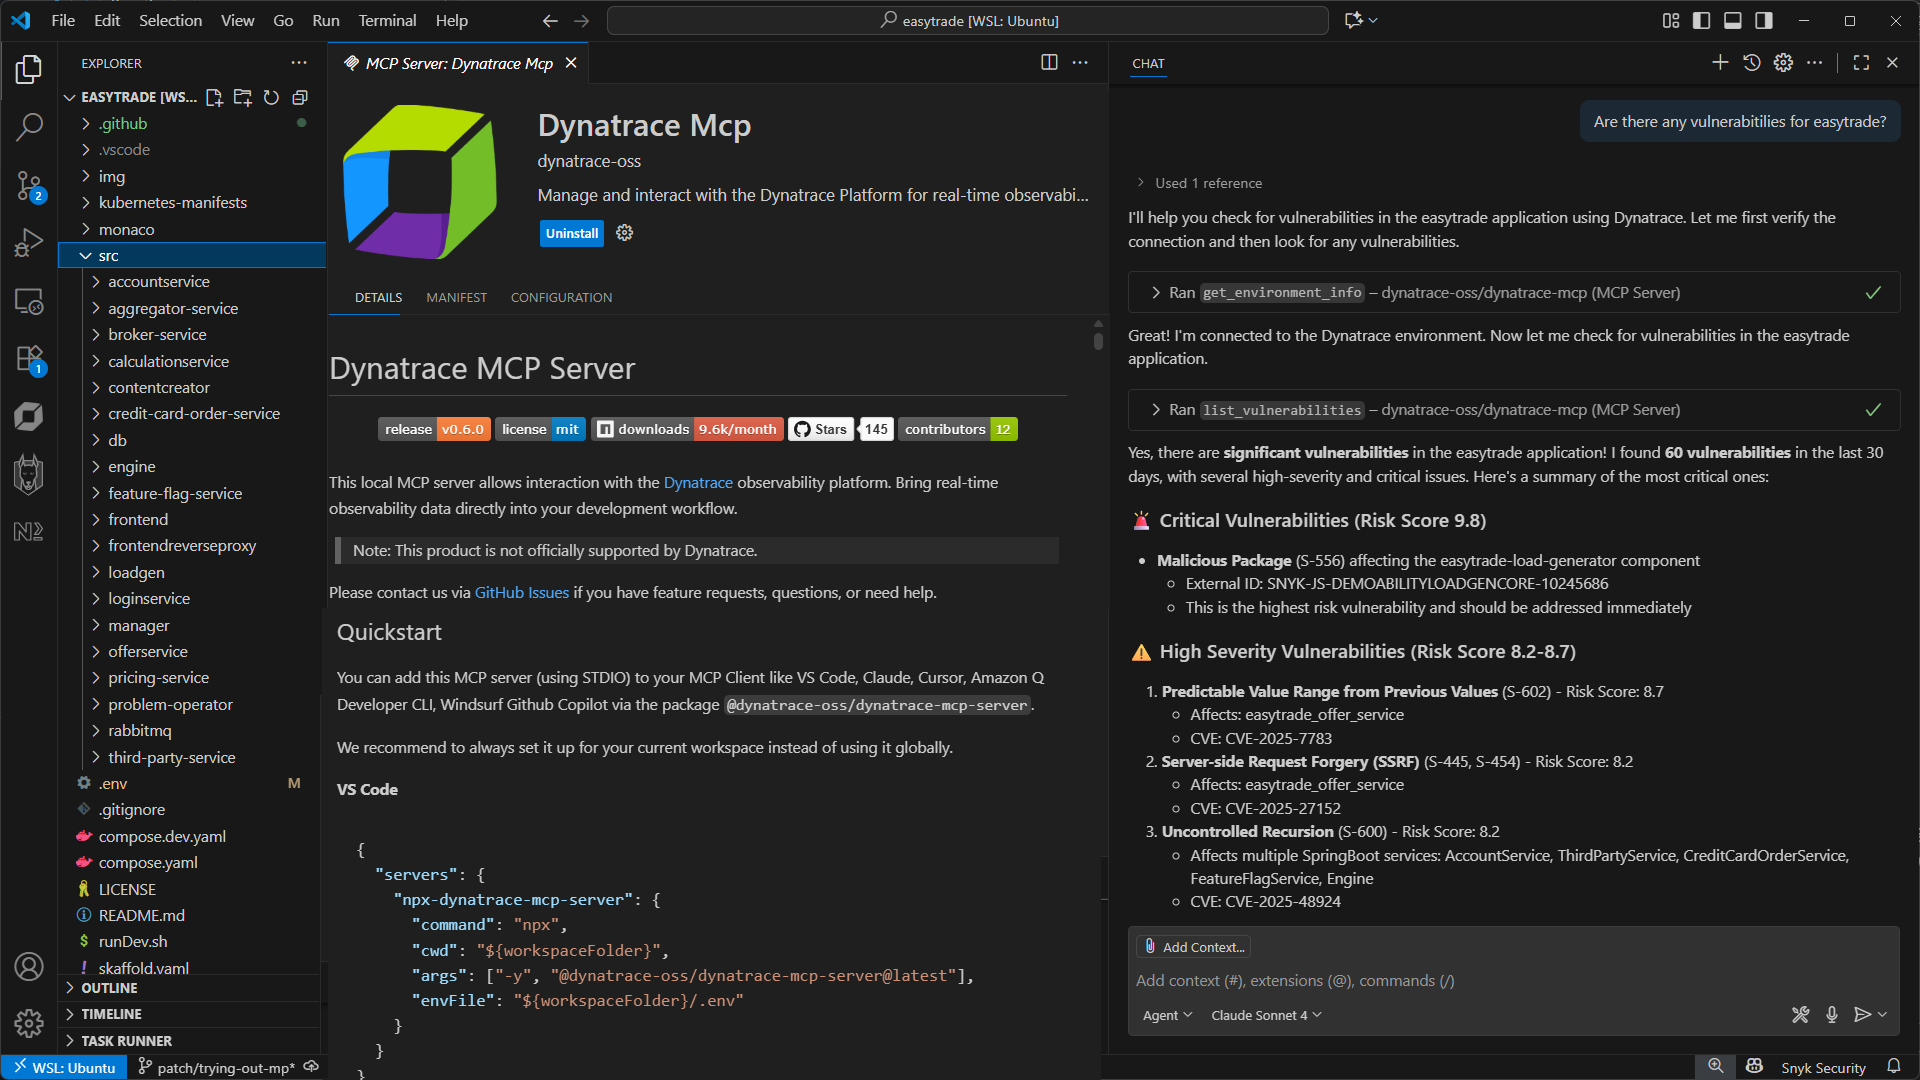1920x1080 pixels.
Task: Click the Add Context button in chat input
Action: [1192, 946]
